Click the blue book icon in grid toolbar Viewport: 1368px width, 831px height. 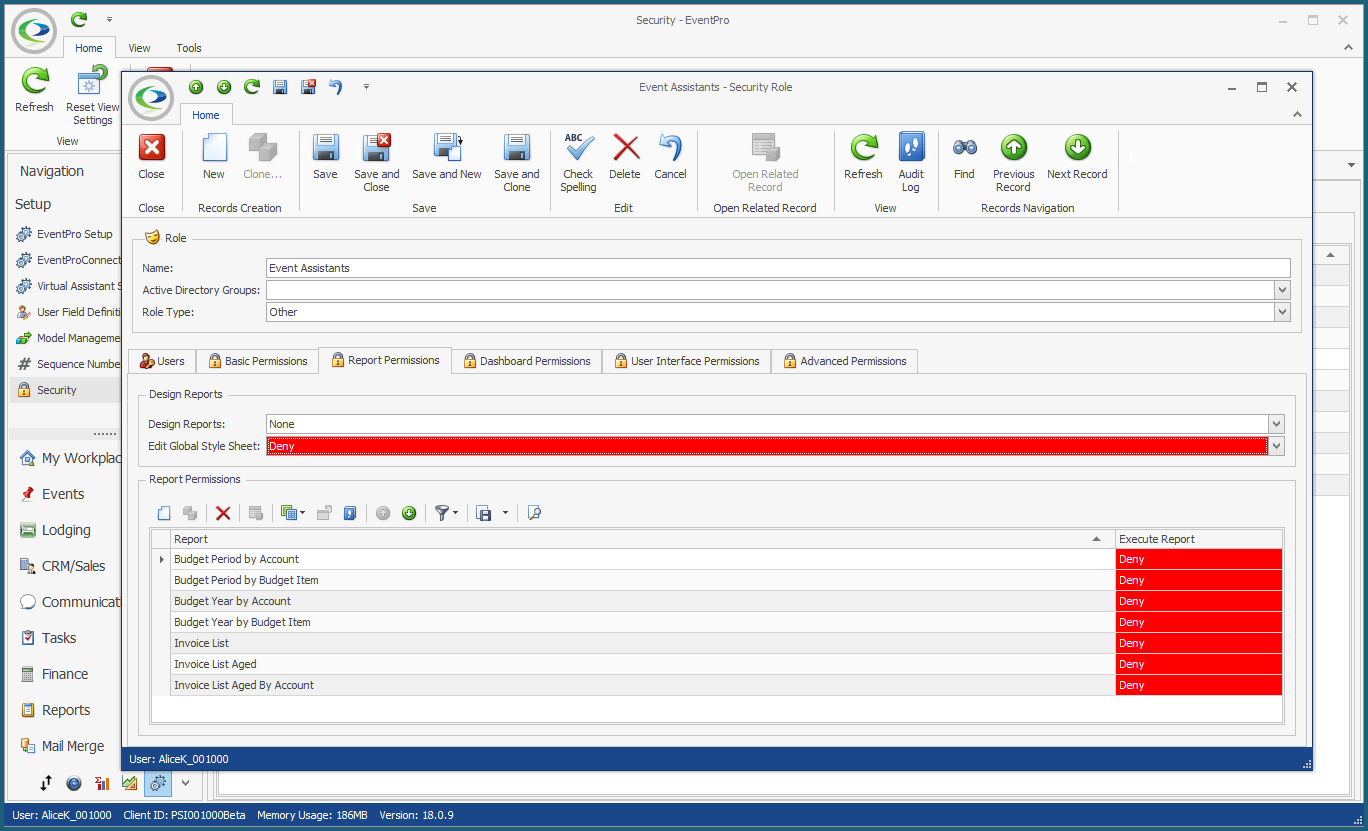(350, 513)
